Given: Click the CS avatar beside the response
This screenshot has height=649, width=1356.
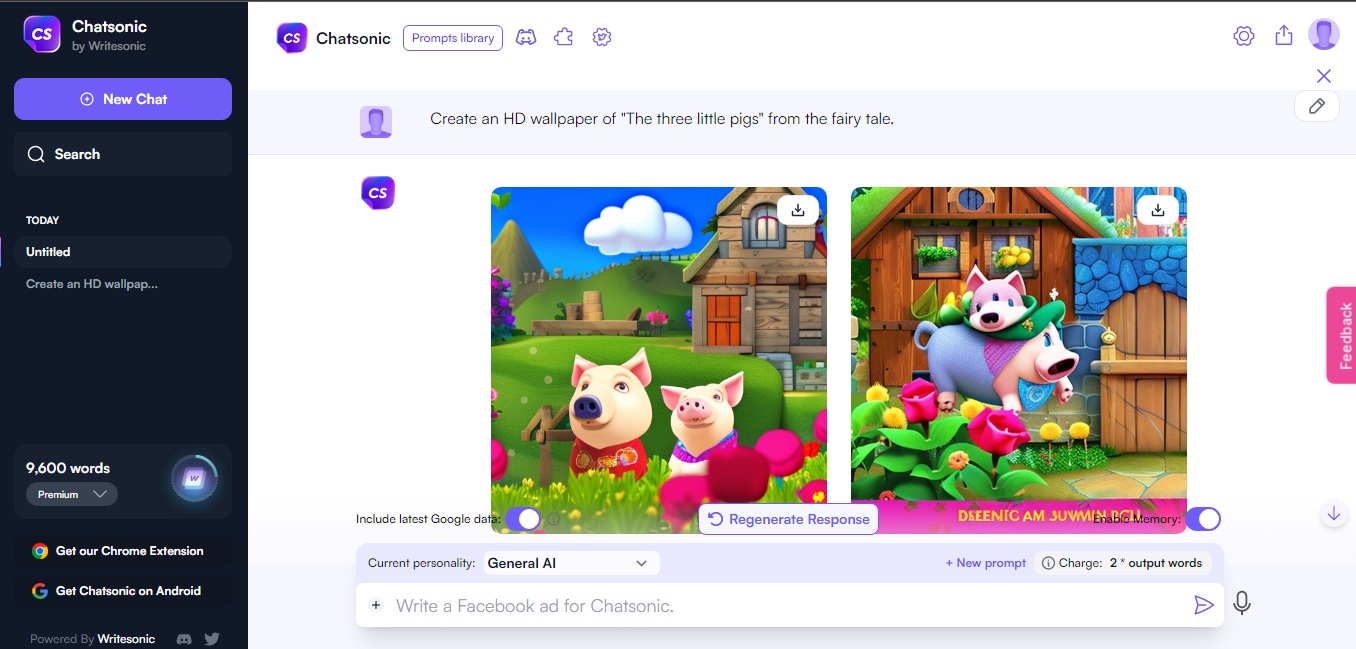Looking at the screenshot, I should pos(378,193).
